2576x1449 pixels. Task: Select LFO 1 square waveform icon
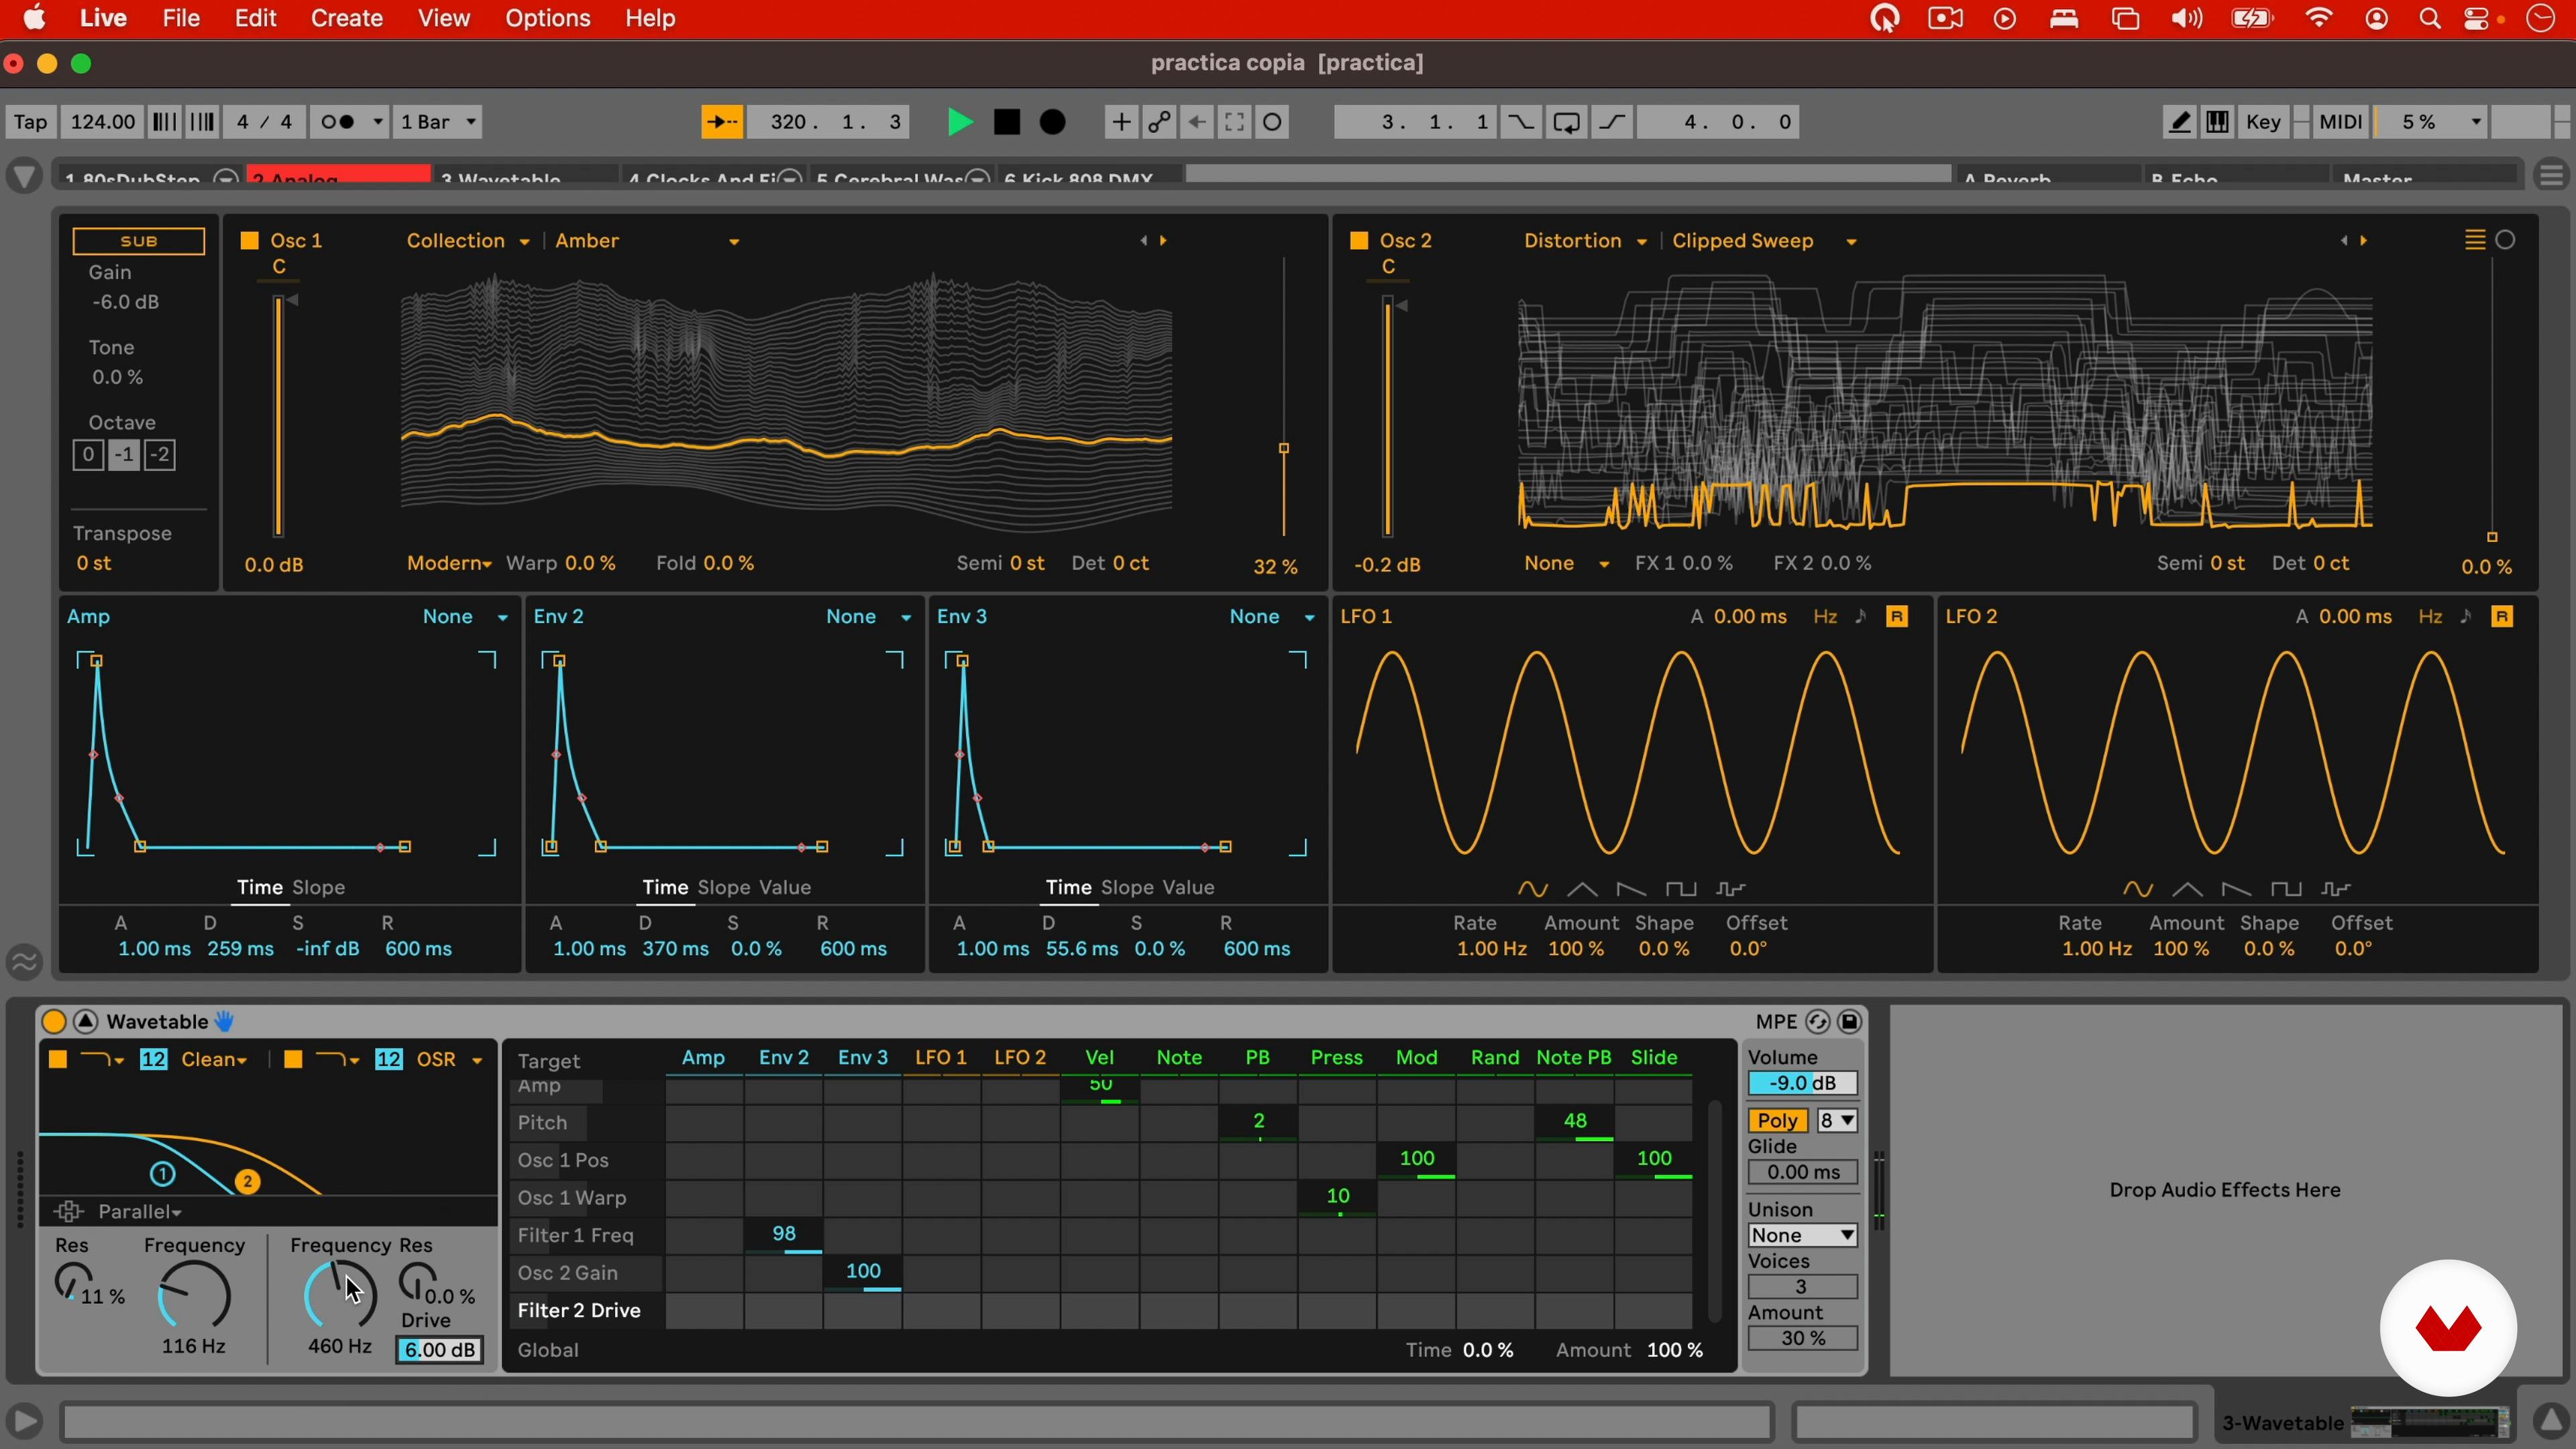[1681, 889]
